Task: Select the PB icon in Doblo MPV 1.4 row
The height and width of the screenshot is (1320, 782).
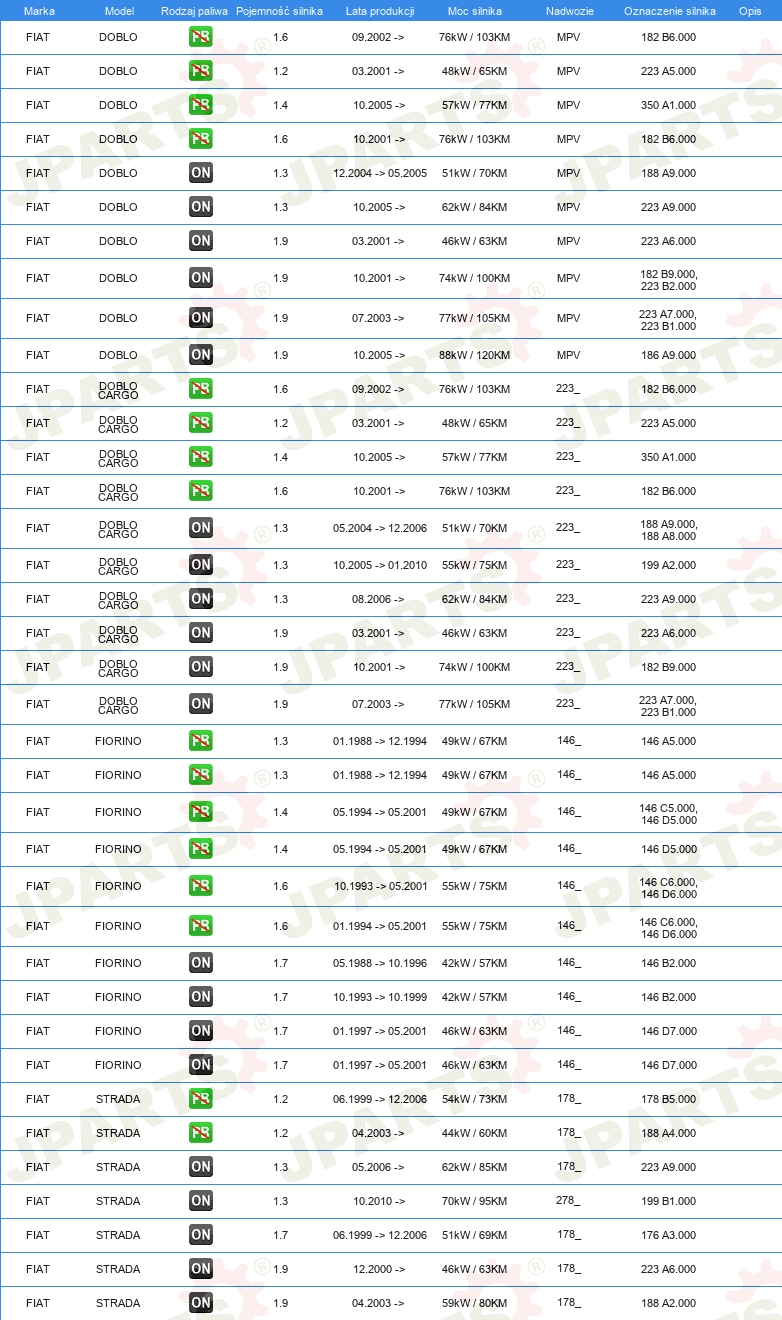Action: click(x=201, y=105)
